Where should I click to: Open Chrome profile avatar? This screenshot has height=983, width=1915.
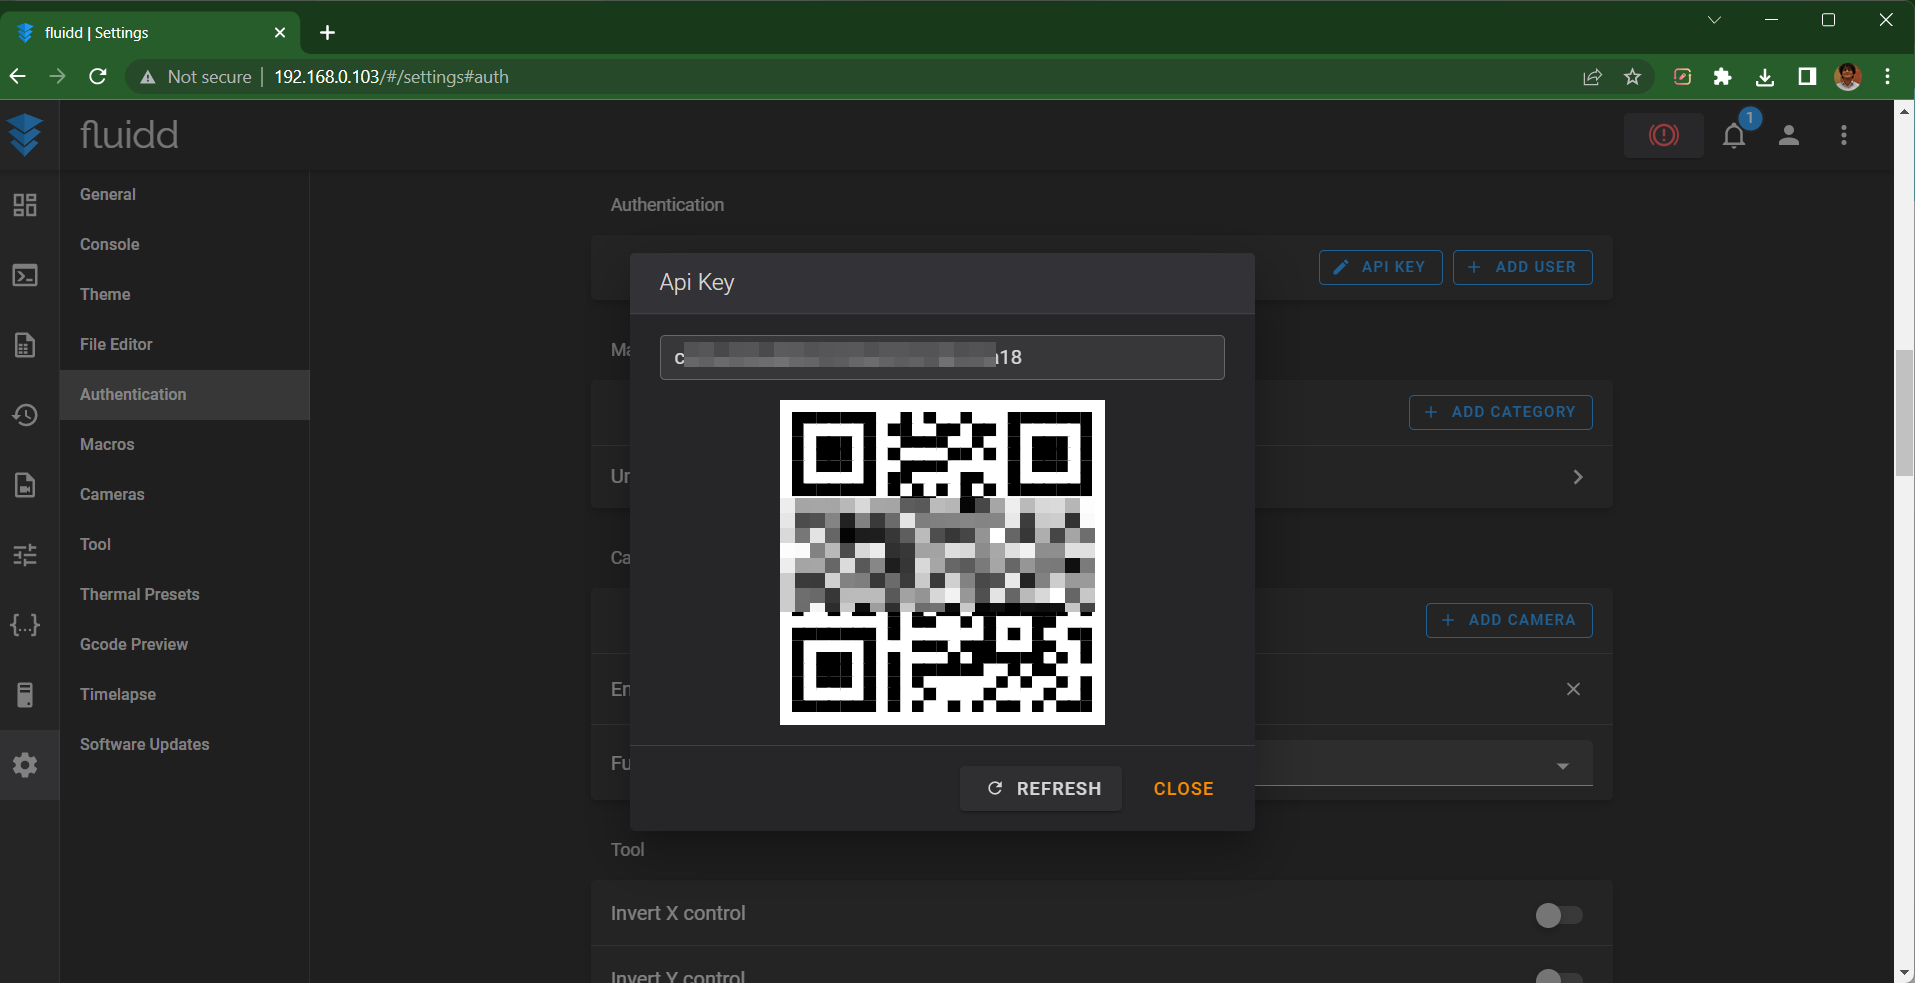pos(1848,77)
